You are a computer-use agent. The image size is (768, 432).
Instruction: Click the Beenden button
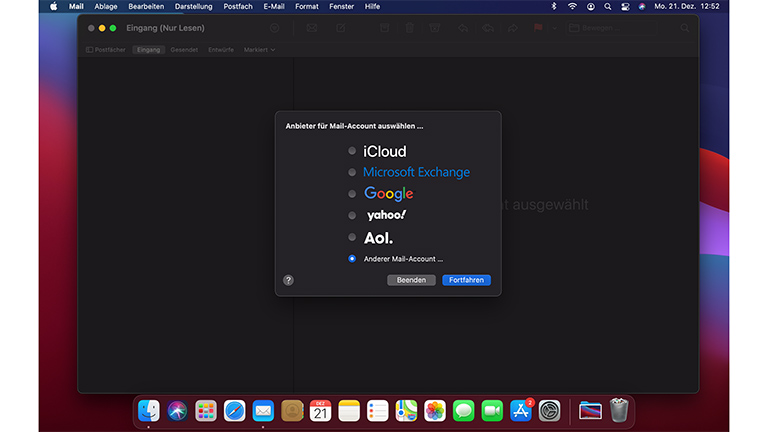pos(411,280)
